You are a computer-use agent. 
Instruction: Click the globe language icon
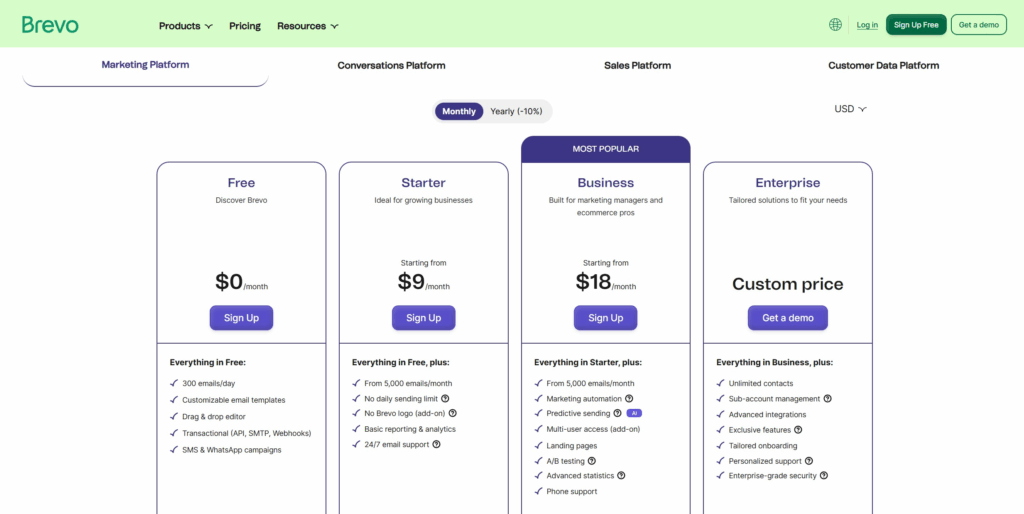pyautogui.click(x=835, y=25)
